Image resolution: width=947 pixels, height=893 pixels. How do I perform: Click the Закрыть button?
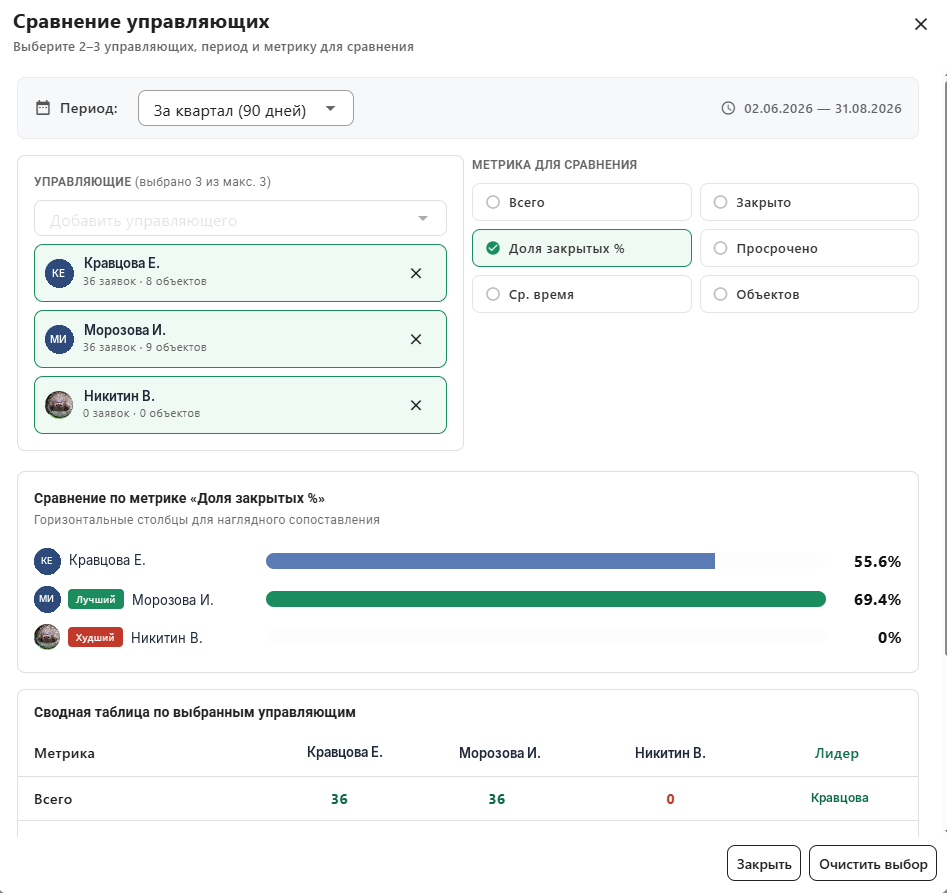763,863
